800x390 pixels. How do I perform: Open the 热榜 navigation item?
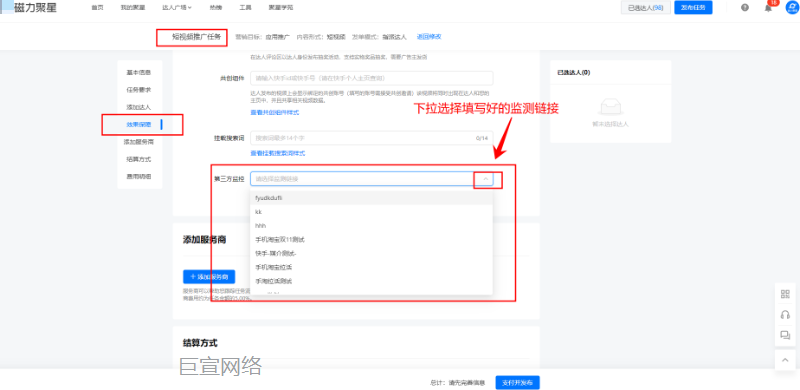click(x=215, y=8)
